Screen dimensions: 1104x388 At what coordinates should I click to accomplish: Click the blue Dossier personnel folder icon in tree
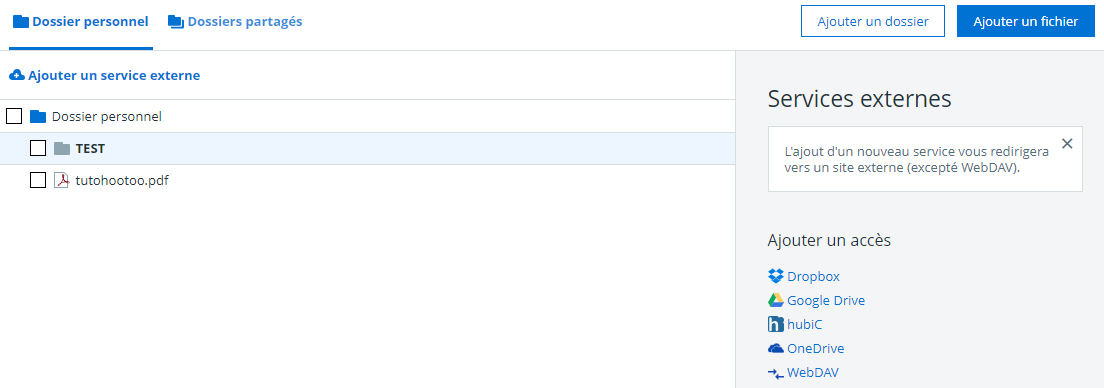(x=38, y=116)
